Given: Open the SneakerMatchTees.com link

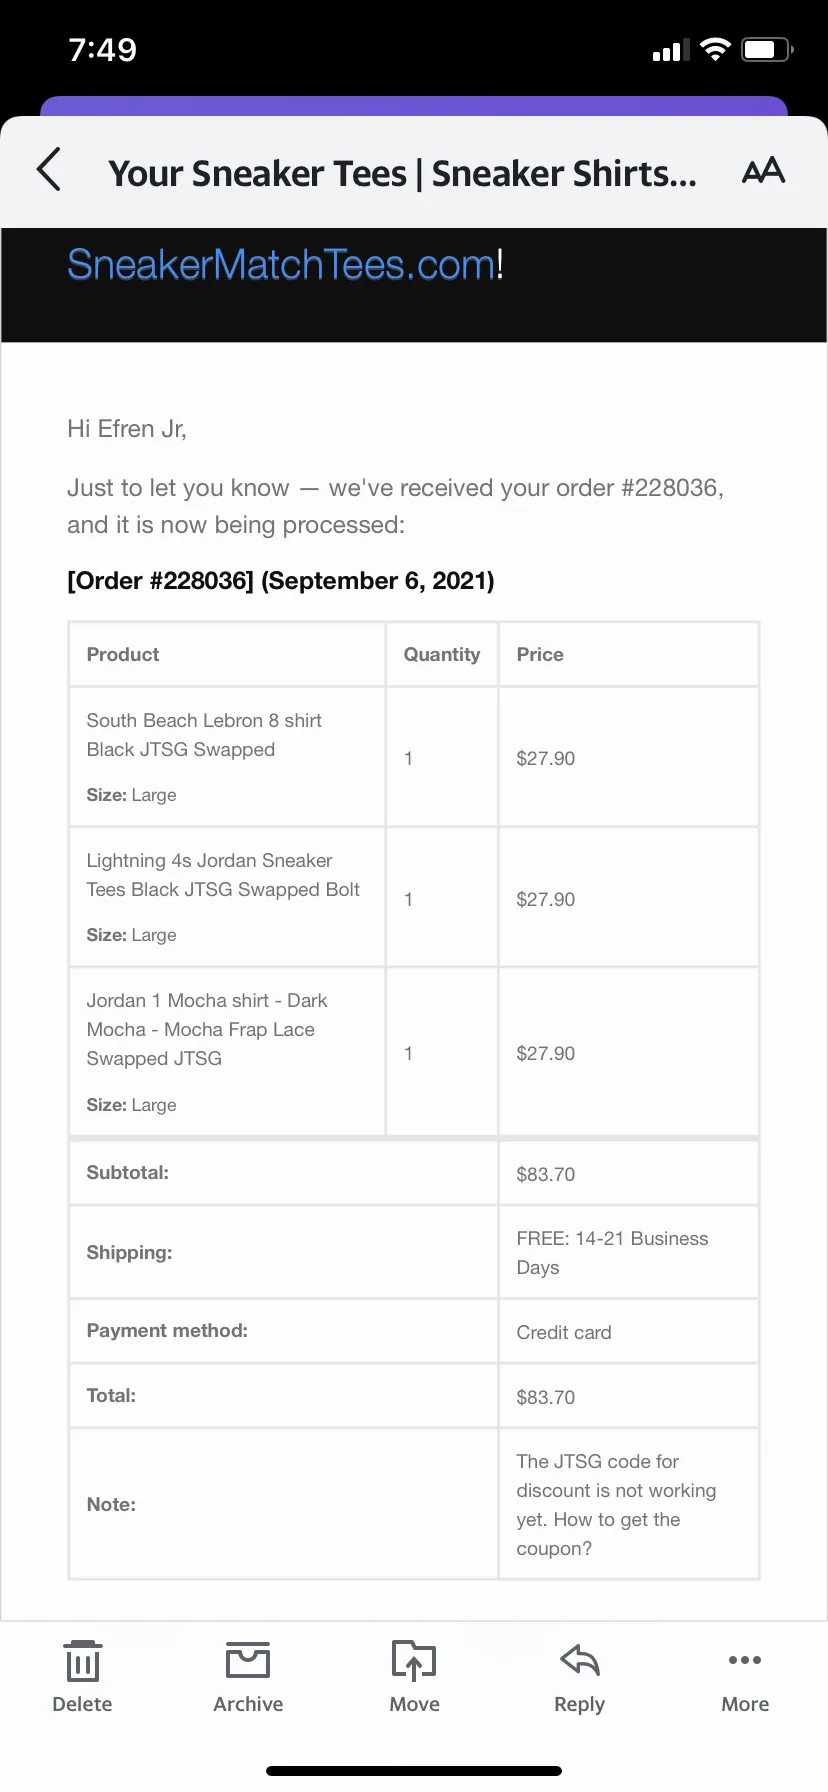Looking at the screenshot, I should (284, 265).
